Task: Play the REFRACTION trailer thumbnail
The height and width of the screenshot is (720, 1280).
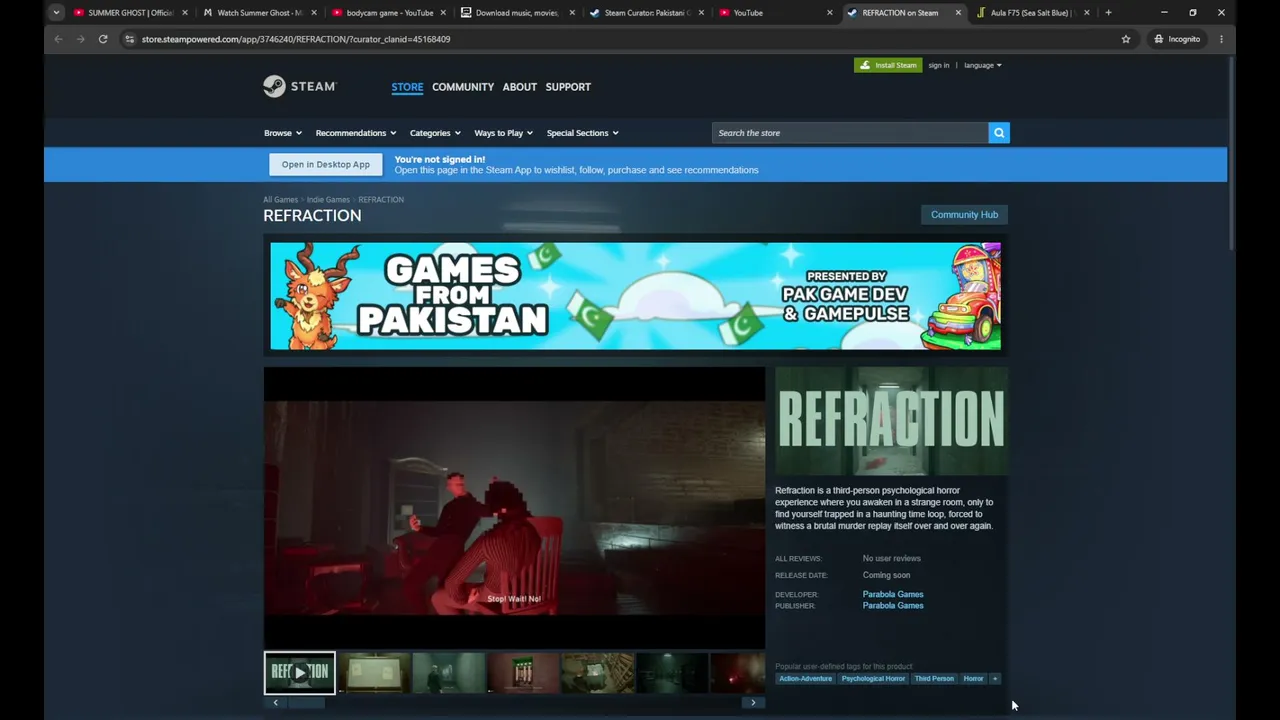Action: [300, 673]
